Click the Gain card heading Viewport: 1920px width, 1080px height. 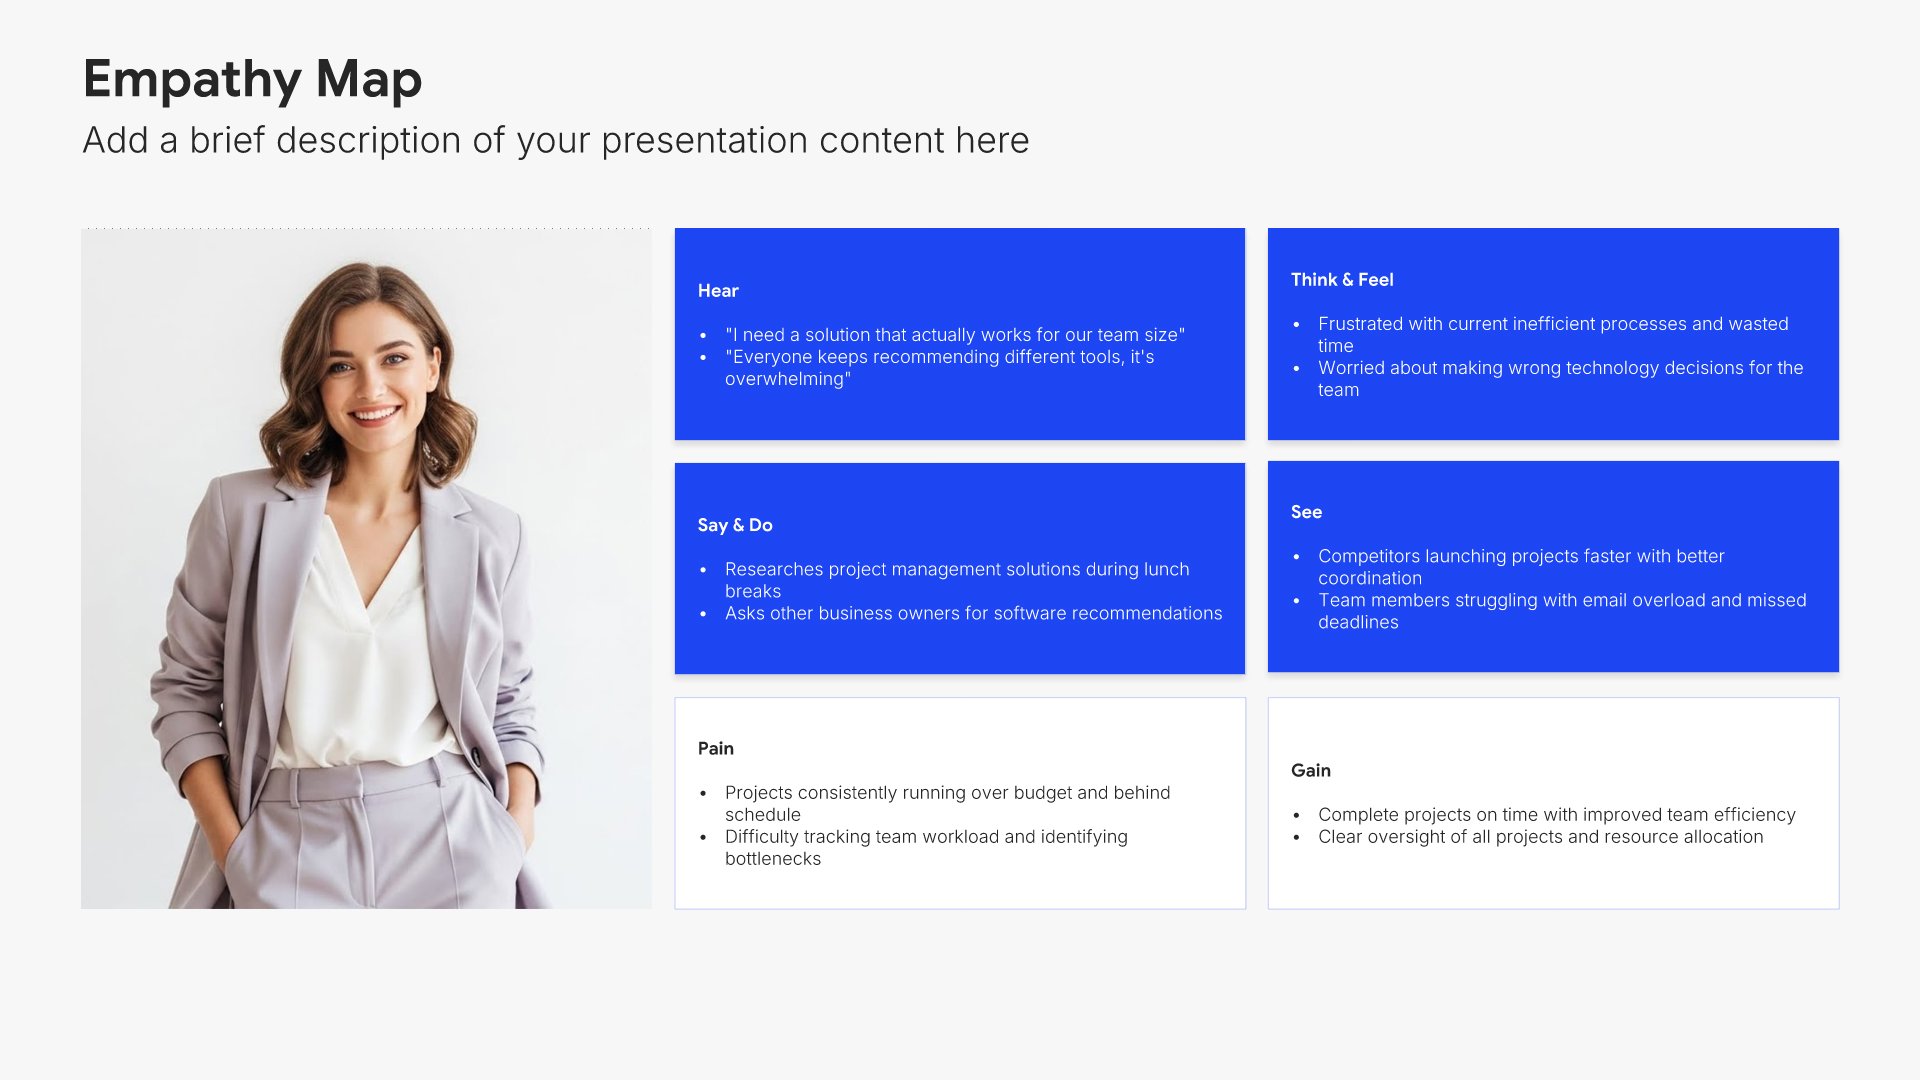1310,771
